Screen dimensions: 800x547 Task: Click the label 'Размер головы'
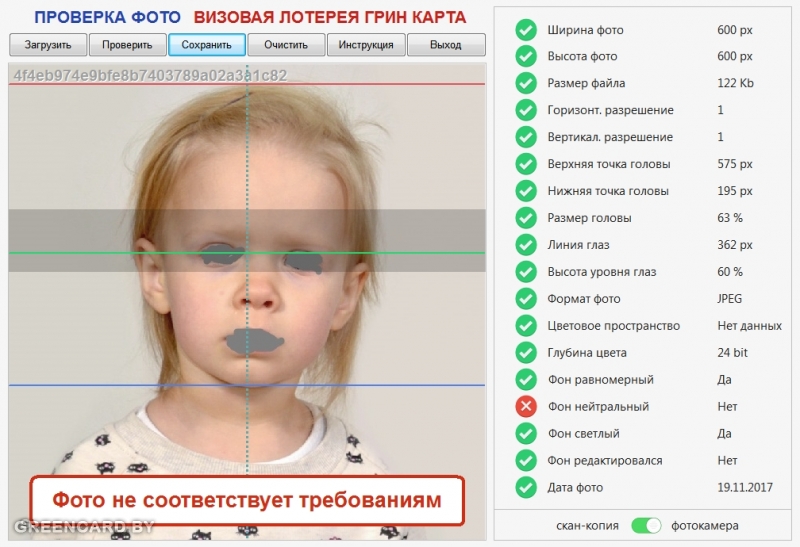pyautogui.click(x=589, y=218)
